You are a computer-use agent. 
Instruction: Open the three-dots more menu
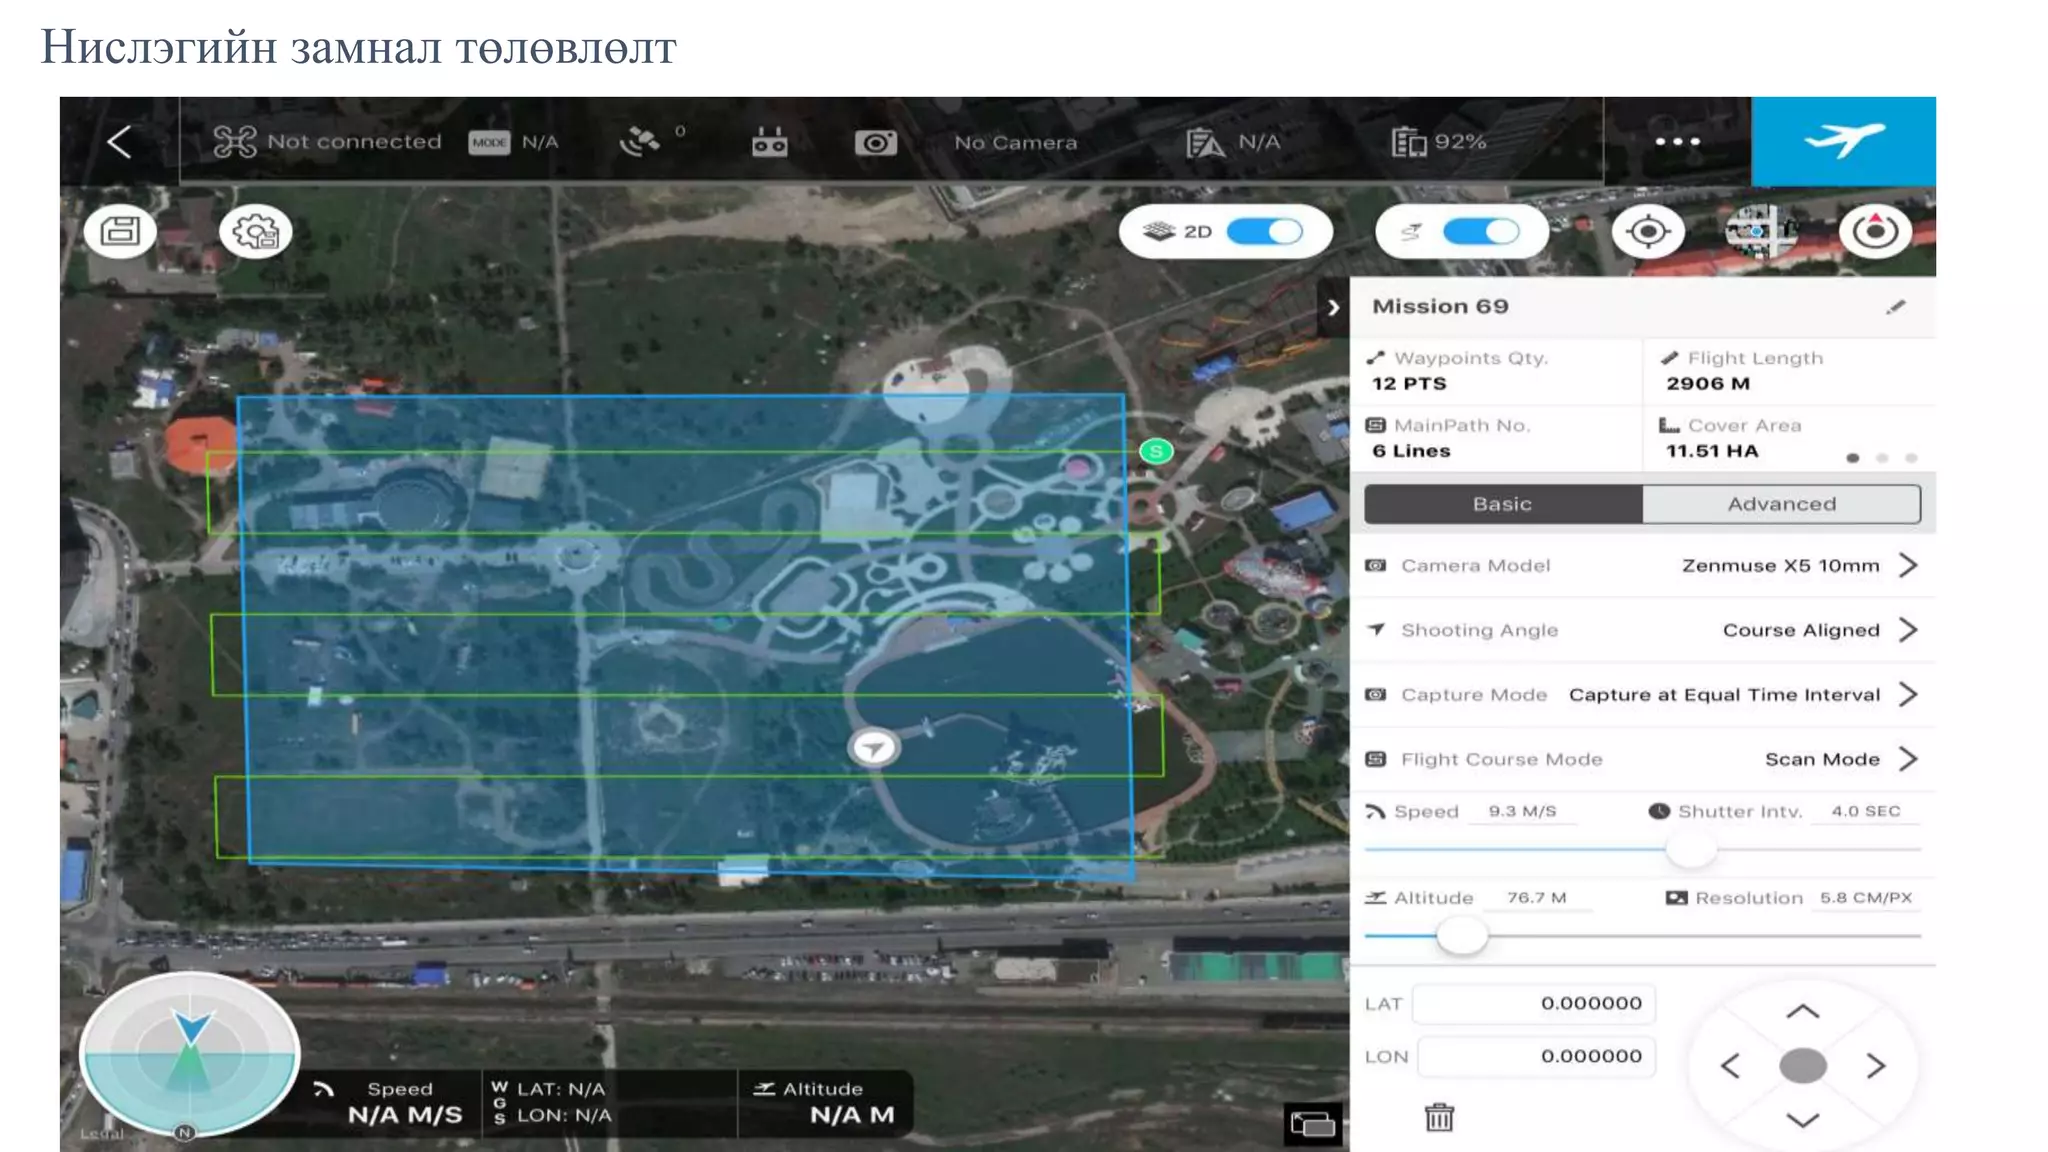1677,142
